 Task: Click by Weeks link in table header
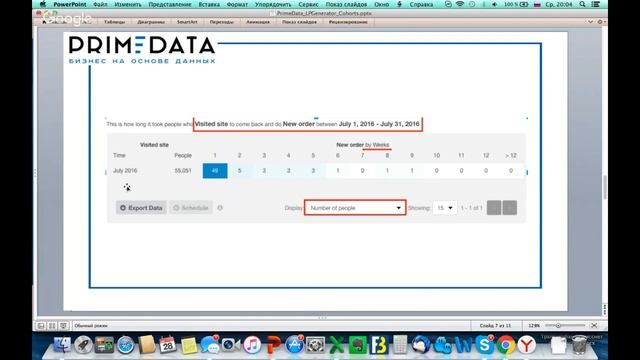point(377,145)
